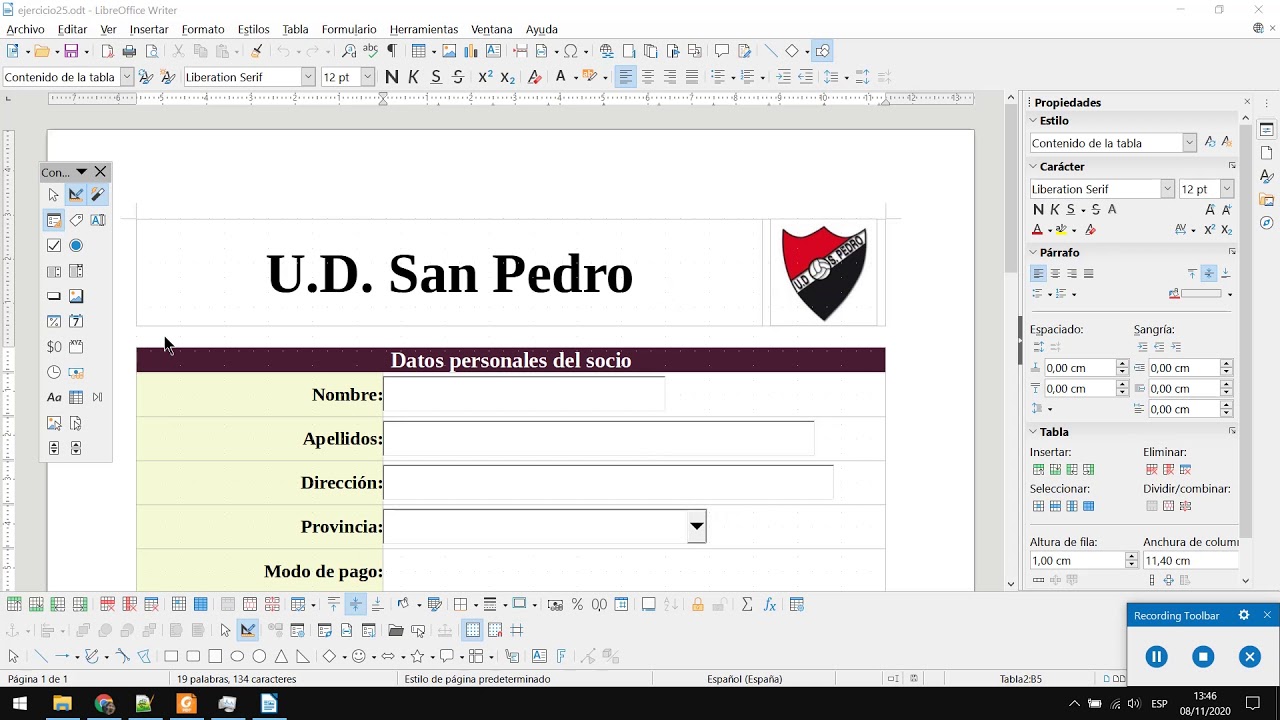Open File Explorer in the Windows taskbar
This screenshot has width=1280, height=720.
(62, 704)
